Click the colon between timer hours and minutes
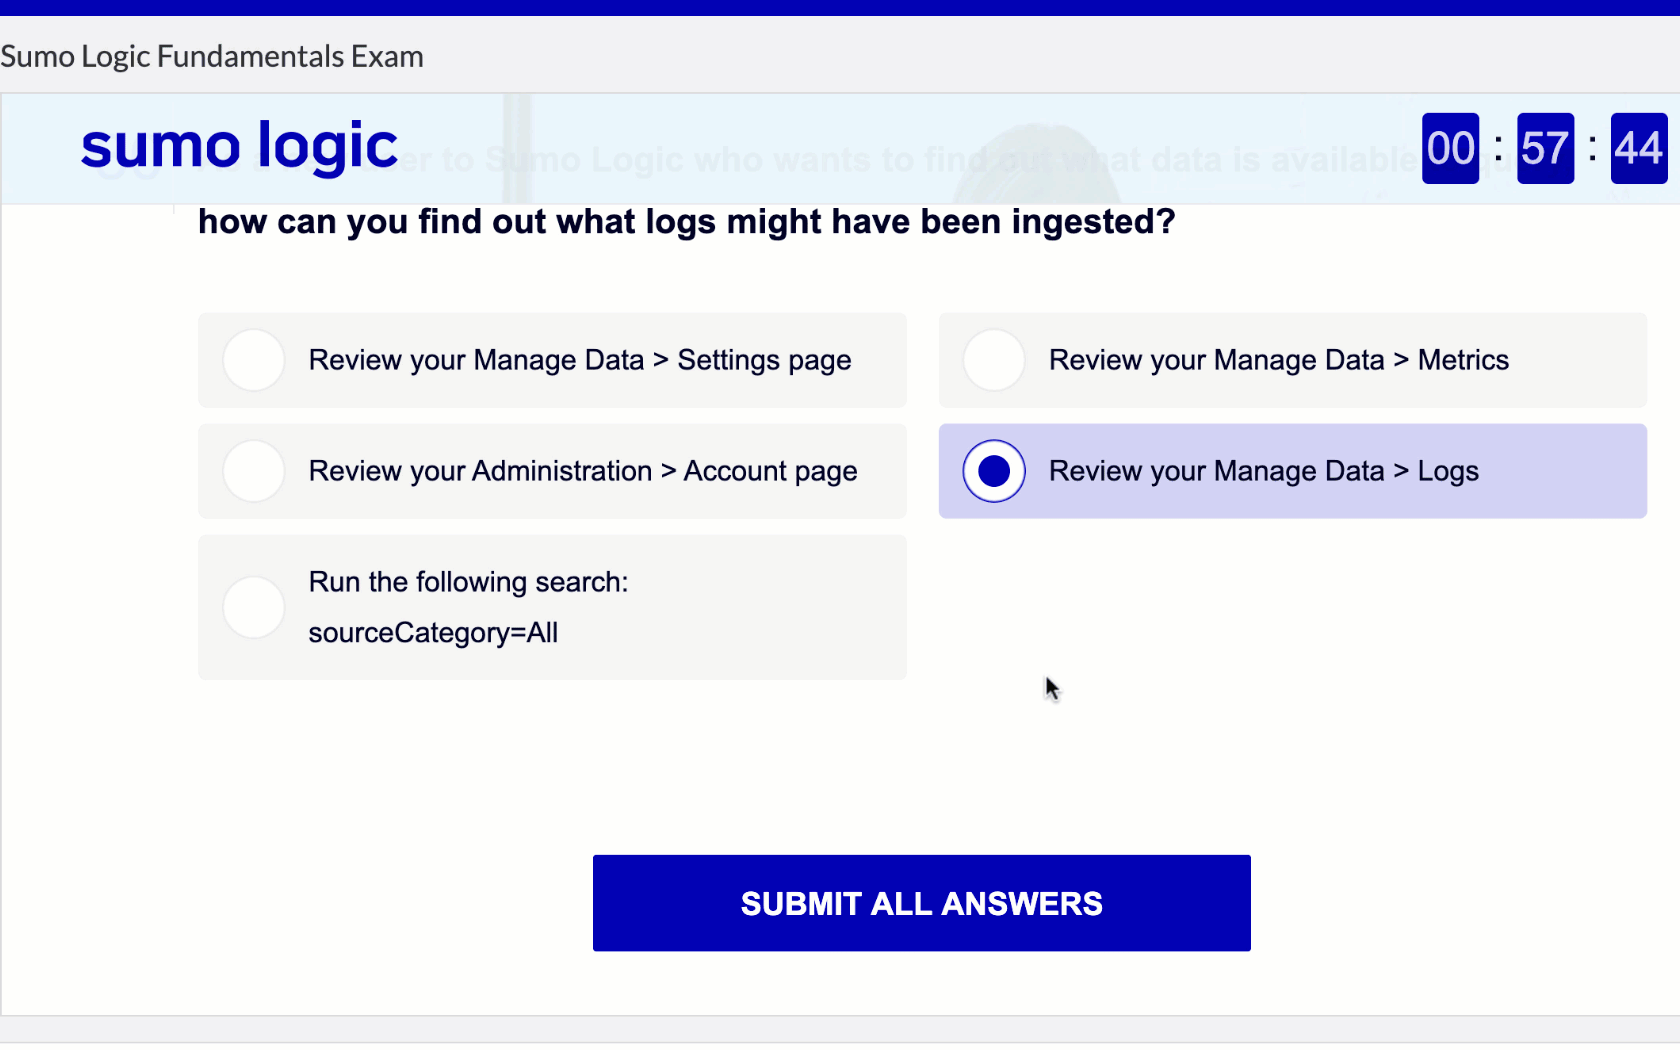The image size is (1680, 1050). click(1498, 149)
